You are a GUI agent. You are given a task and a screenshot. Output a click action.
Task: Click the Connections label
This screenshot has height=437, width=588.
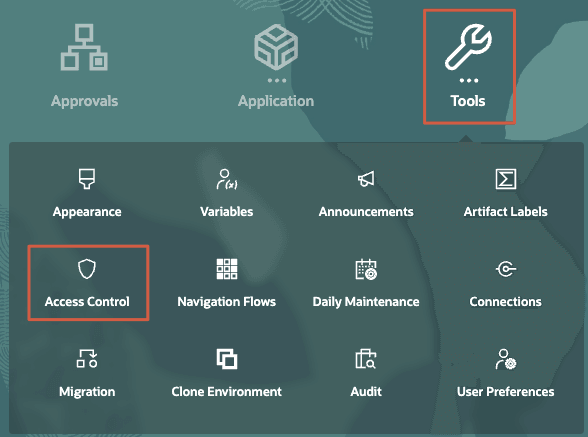point(506,302)
